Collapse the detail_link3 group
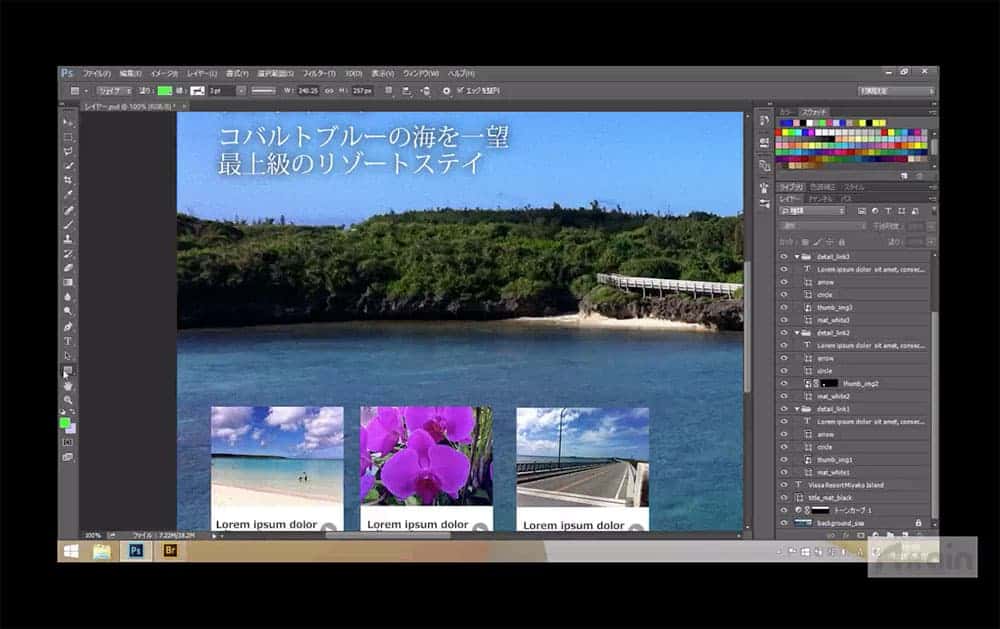1000x629 pixels. point(797,256)
